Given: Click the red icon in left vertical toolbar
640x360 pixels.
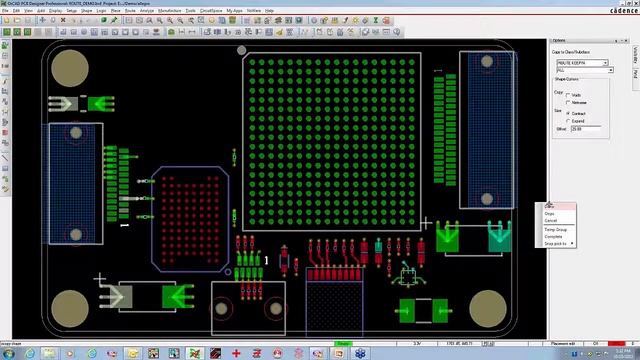Looking at the screenshot, I should click(5, 132).
